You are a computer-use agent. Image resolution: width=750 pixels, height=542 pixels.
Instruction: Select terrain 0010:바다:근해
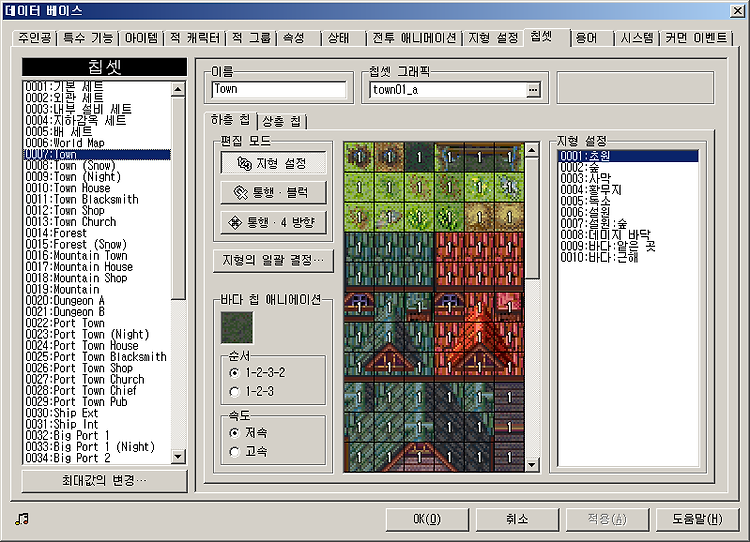coord(628,257)
